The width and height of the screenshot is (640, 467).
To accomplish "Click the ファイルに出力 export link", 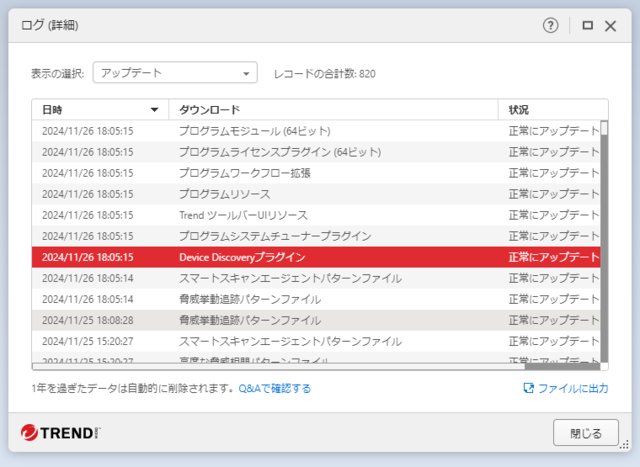I will [x=573, y=388].
